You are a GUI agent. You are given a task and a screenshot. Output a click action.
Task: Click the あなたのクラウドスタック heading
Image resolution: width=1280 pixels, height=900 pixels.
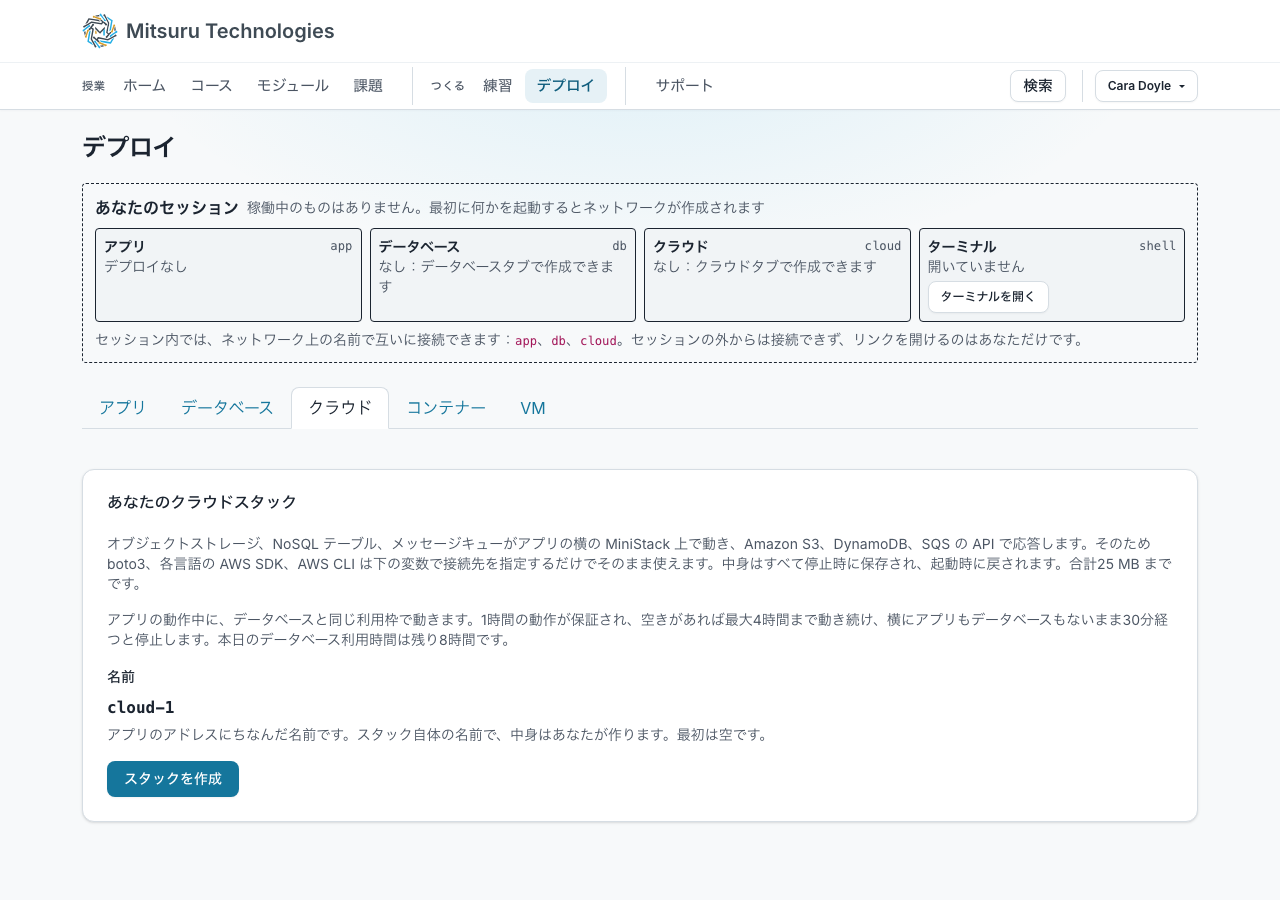click(x=202, y=502)
